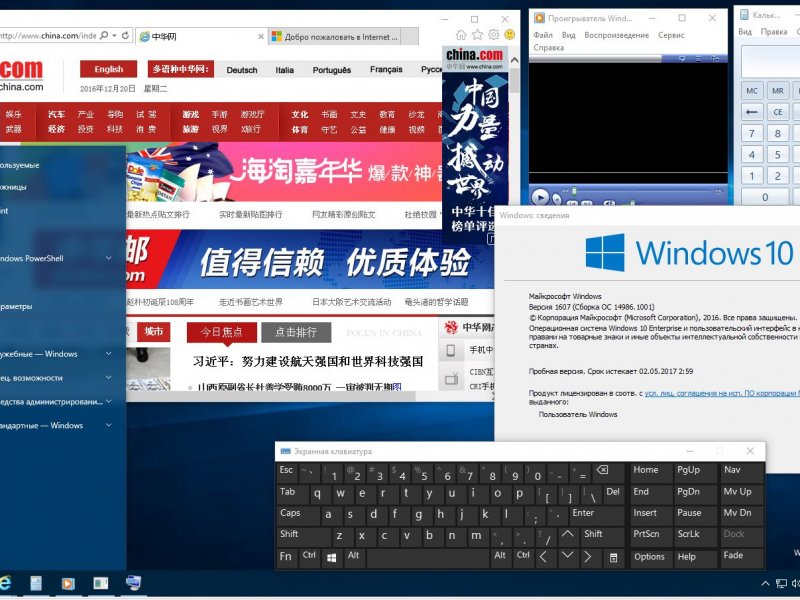Click the license agreement link in Windows info

pos(722,393)
